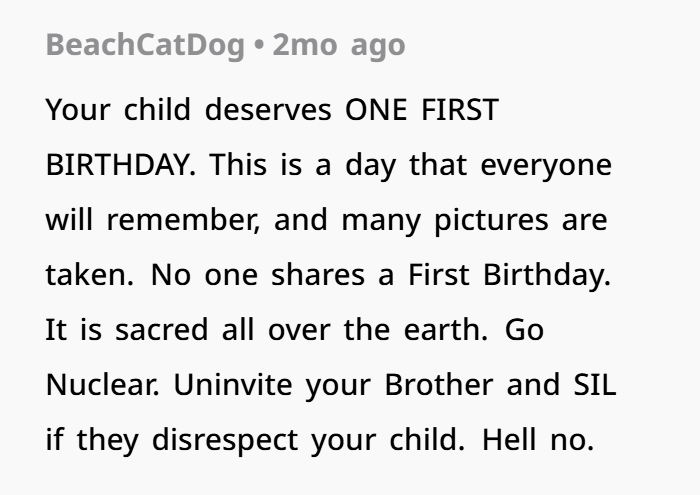
Task: Click the words 'over the earth.'
Action: tap(378, 329)
